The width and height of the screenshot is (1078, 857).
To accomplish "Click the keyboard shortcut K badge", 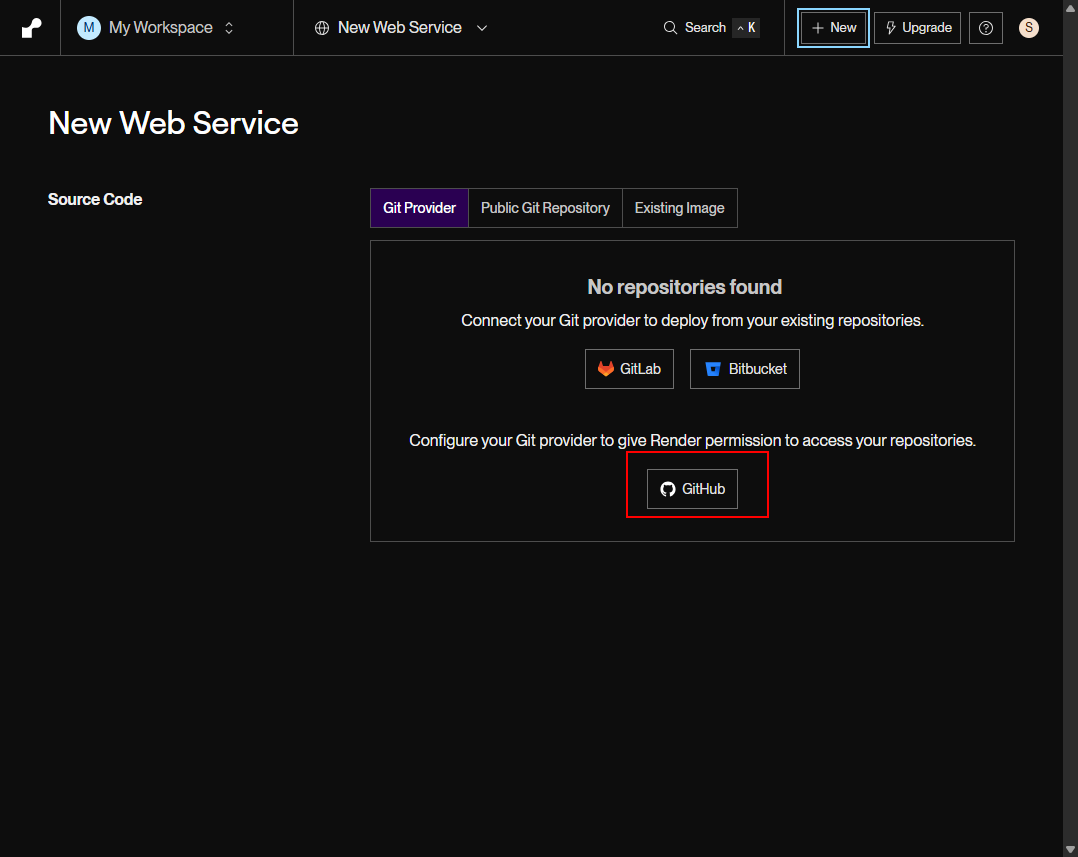I will [746, 28].
